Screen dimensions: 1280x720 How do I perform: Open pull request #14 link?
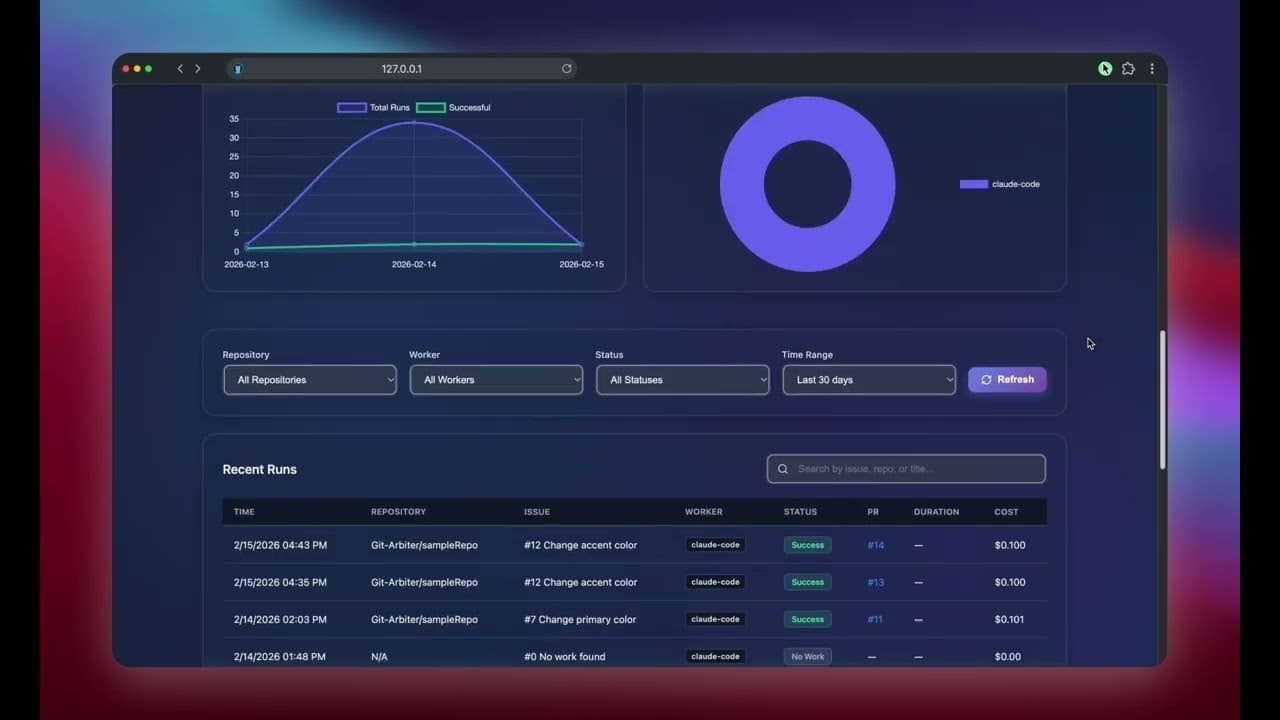(x=875, y=545)
